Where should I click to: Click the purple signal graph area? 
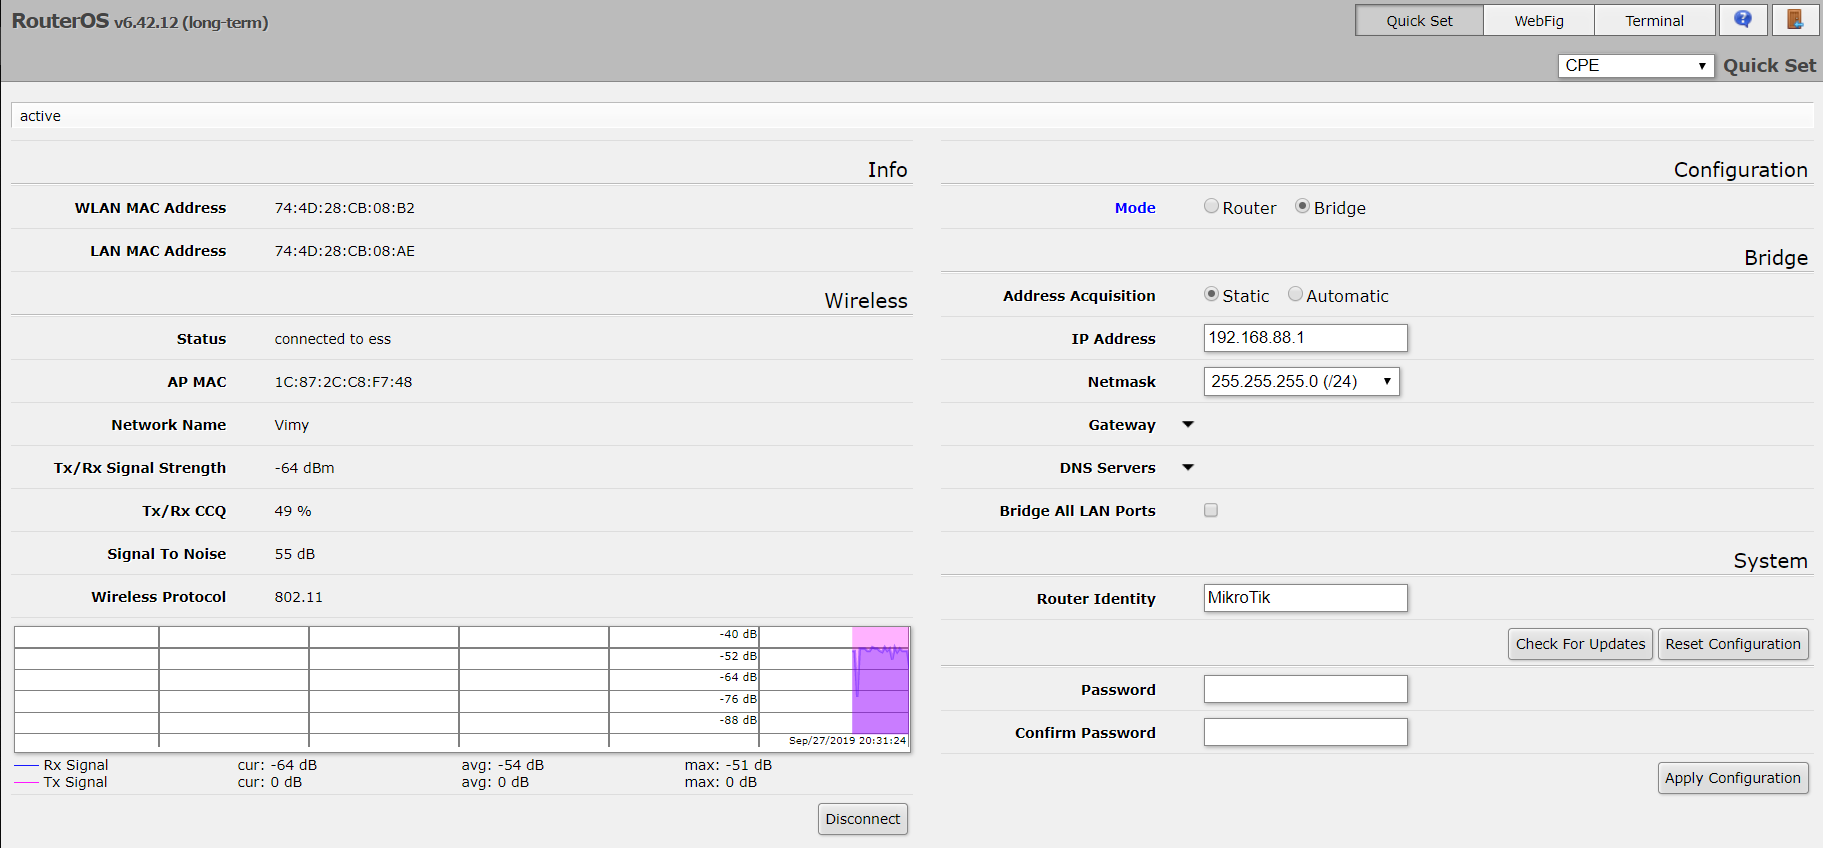[880, 690]
